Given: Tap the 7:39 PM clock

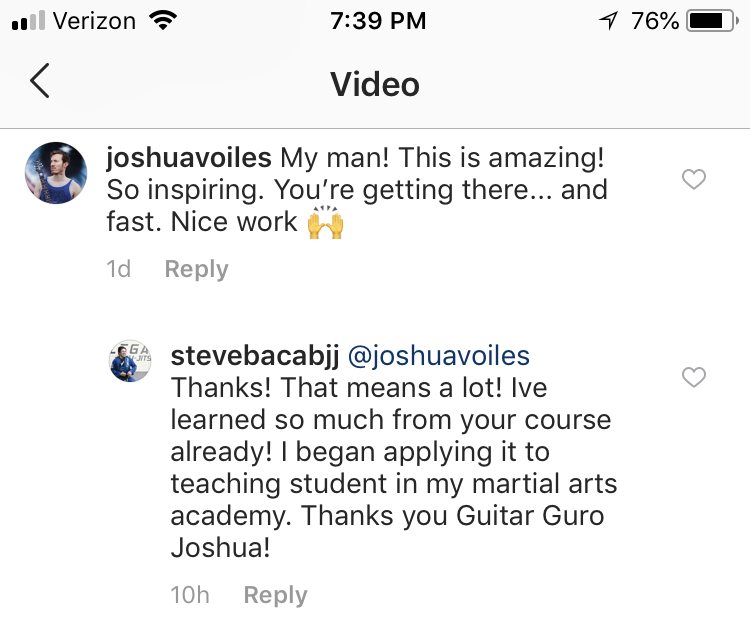Looking at the screenshot, I should (376, 20).
